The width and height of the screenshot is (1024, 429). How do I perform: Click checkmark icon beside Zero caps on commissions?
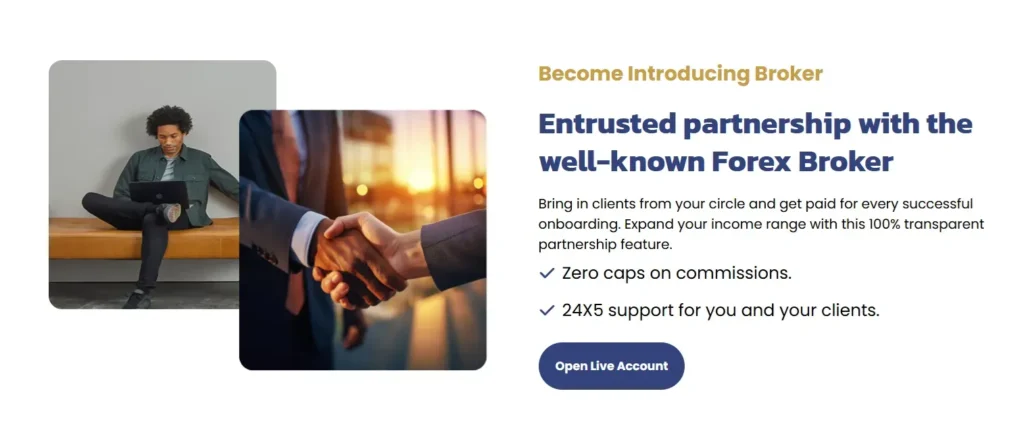[546, 273]
